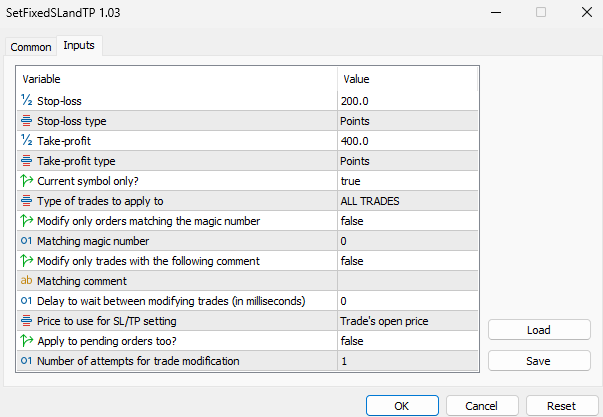
Task: Click the Load button
Action: (537, 330)
